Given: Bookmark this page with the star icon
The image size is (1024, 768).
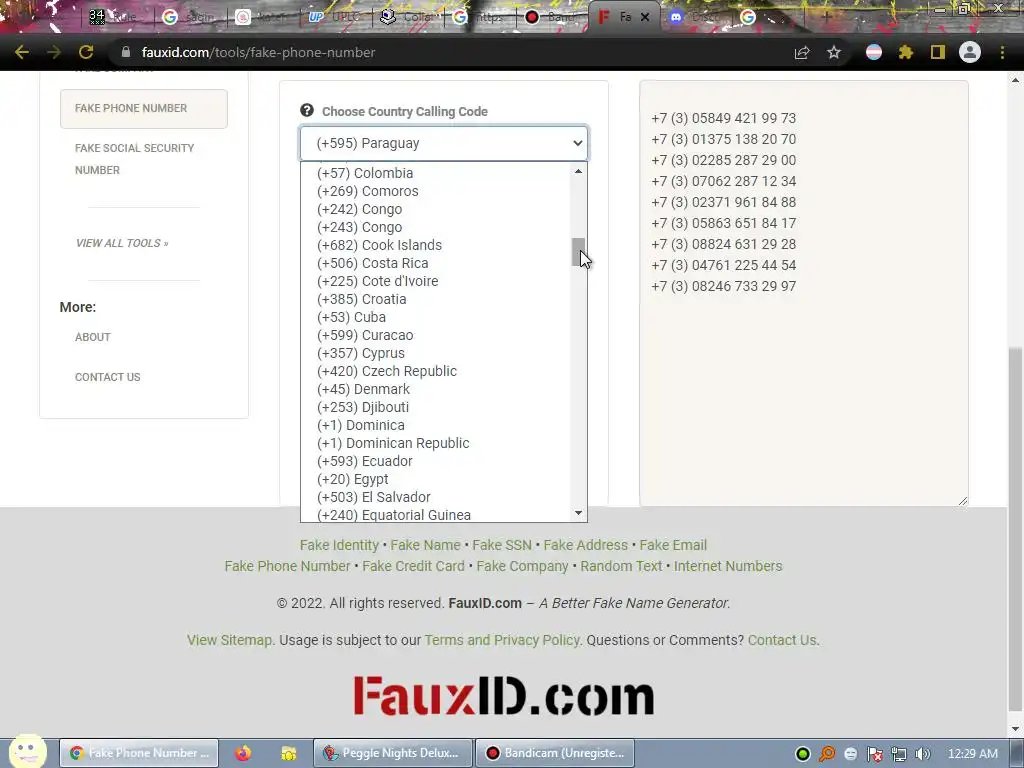Looking at the screenshot, I should (x=834, y=52).
